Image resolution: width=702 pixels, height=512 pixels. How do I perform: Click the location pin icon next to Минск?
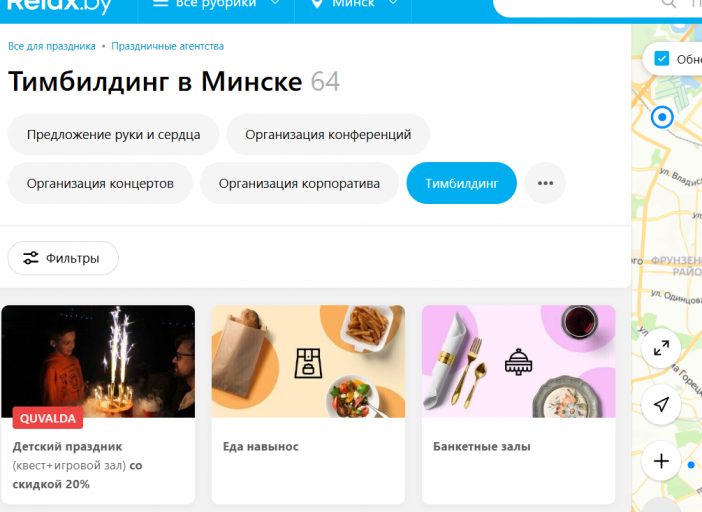click(x=317, y=4)
